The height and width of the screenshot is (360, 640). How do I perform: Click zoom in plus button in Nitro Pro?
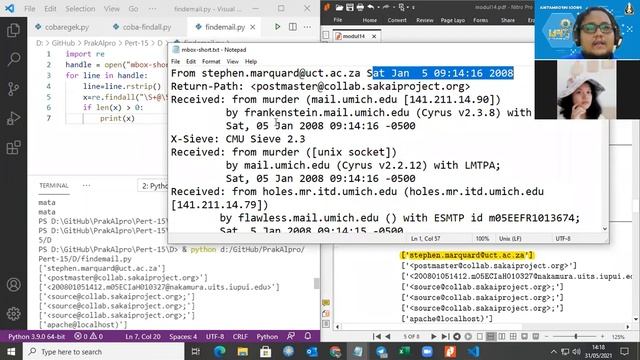click(x=603, y=336)
